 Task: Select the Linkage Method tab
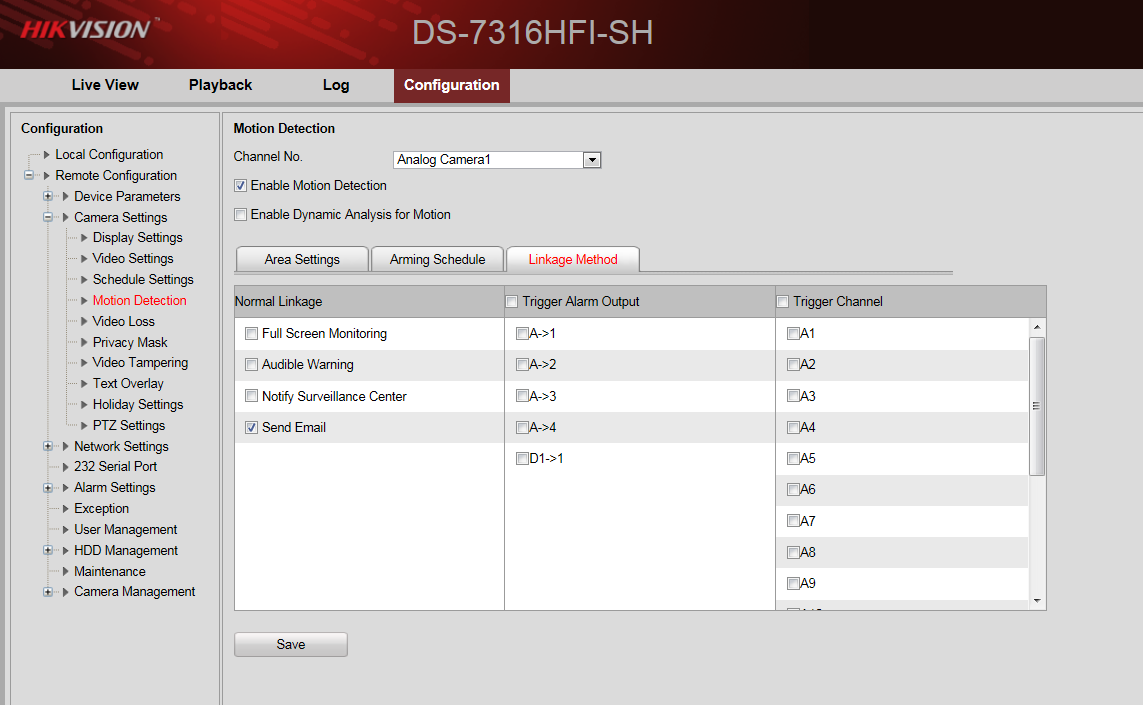coord(573,260)
